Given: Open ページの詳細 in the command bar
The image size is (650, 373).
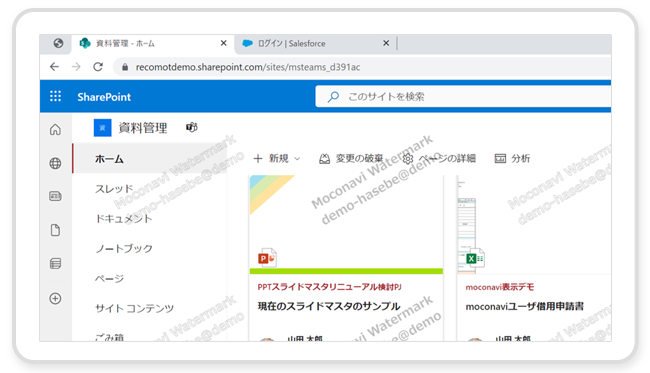Looking at the screenshot, I should (x=439, y=158).
